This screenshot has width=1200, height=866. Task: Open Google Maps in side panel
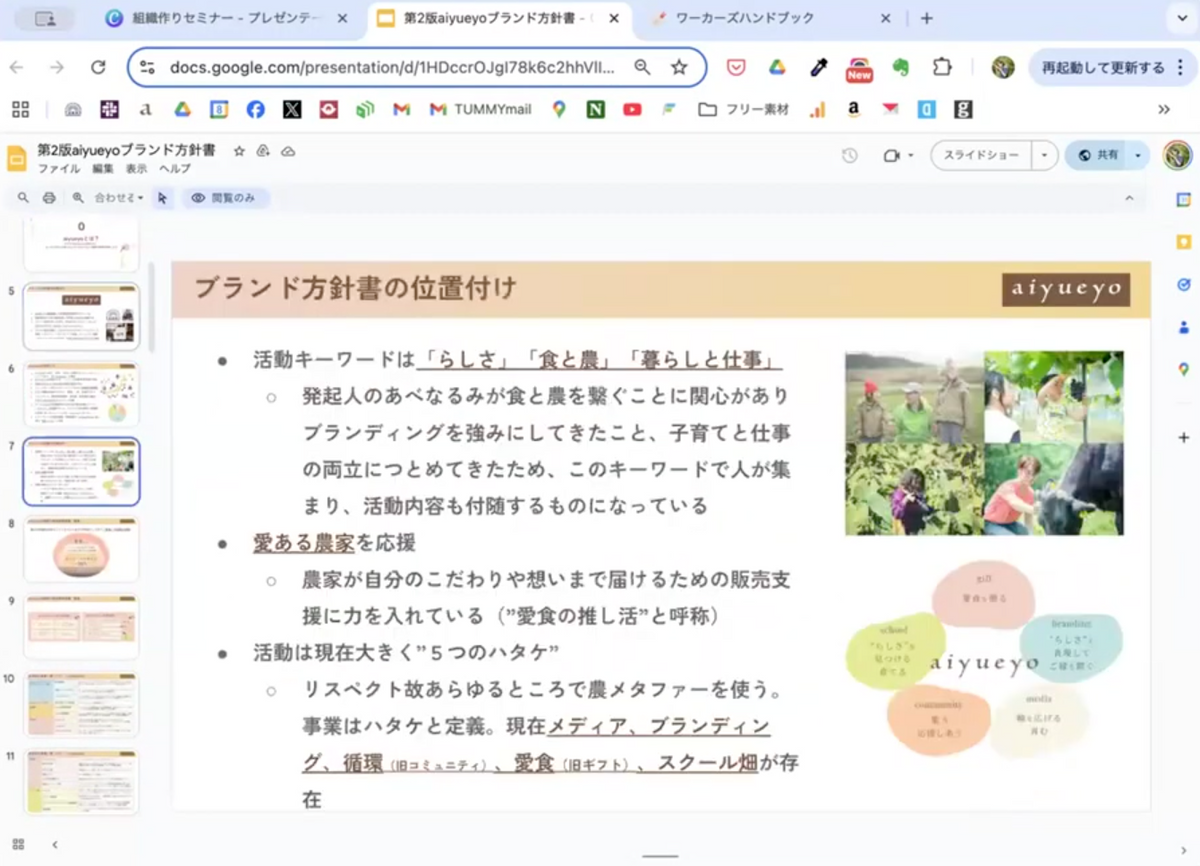coord(1183,369)
